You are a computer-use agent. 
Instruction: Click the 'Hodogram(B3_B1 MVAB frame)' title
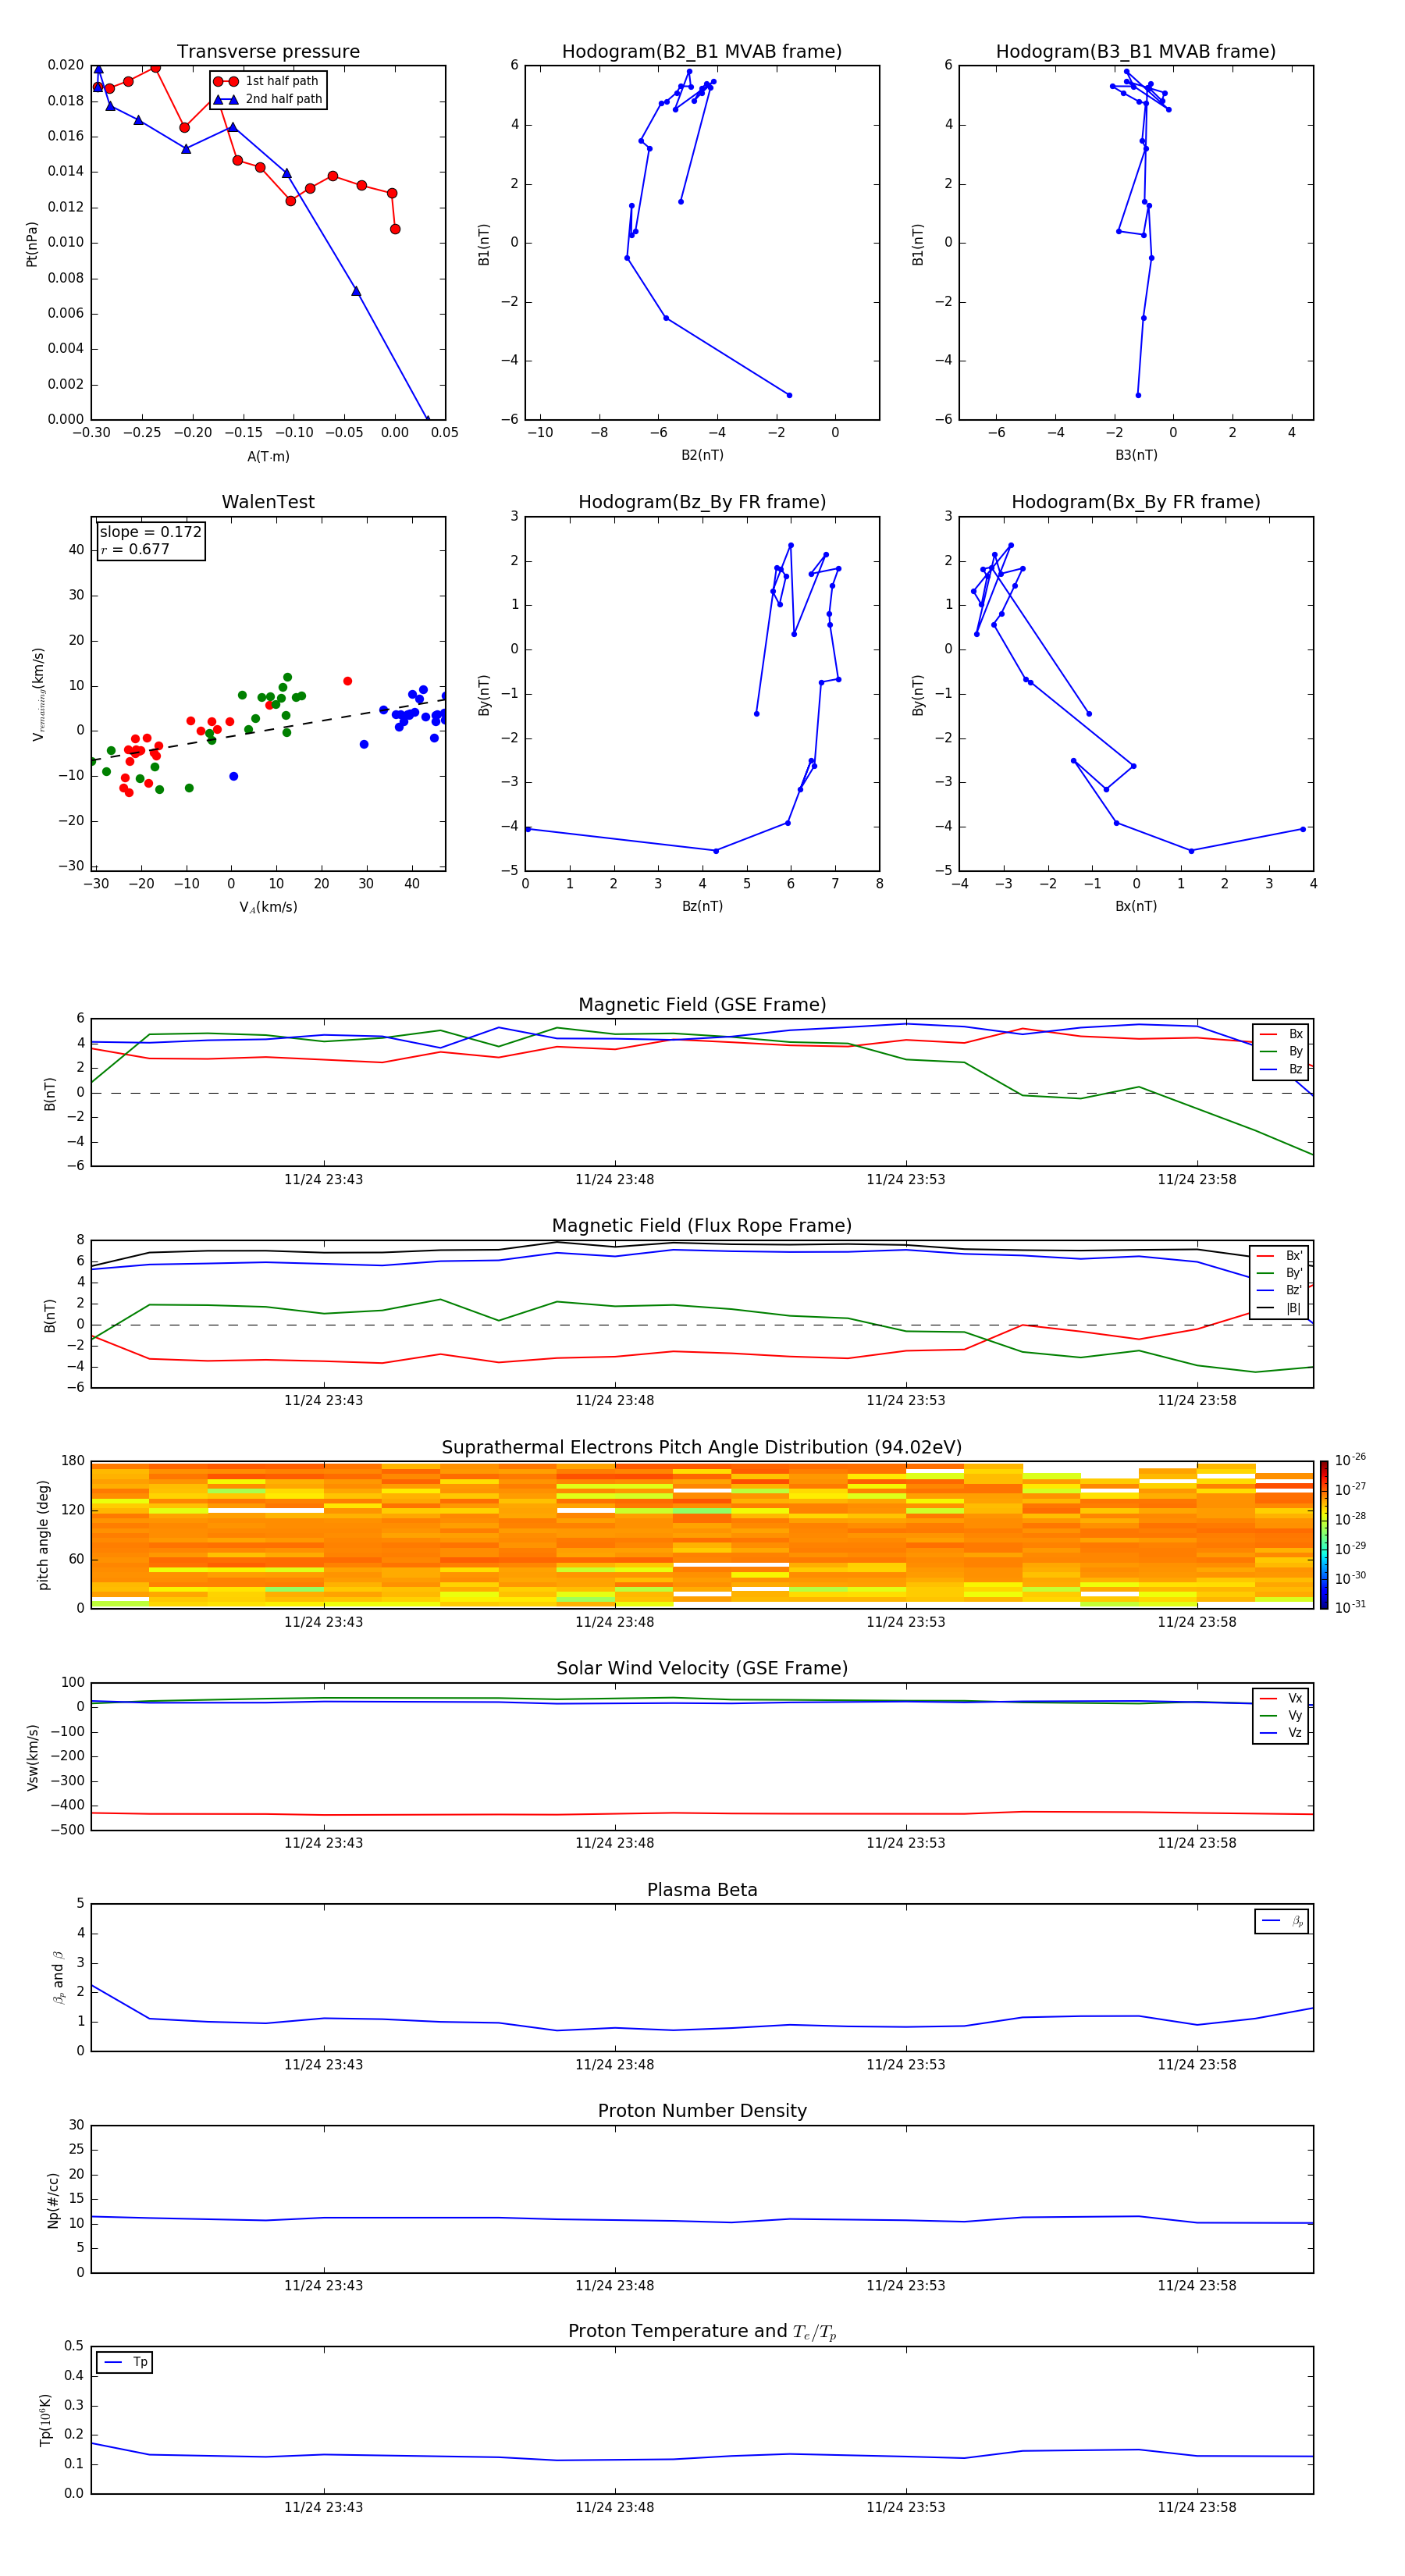(1136, 52)
